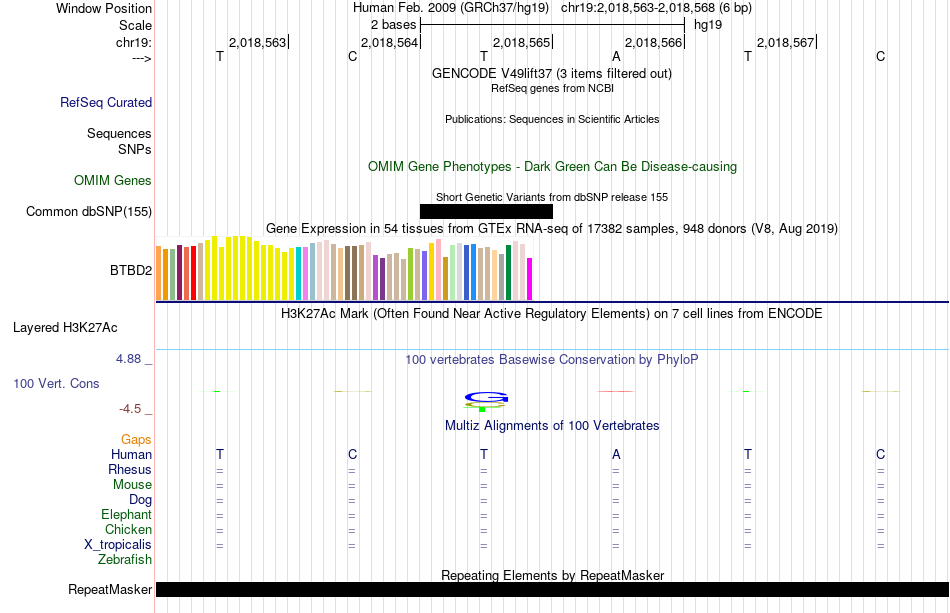Click base A in the Human alignment row
The width and height of the screenshot is (950, 613).
[x=616, y=454]
